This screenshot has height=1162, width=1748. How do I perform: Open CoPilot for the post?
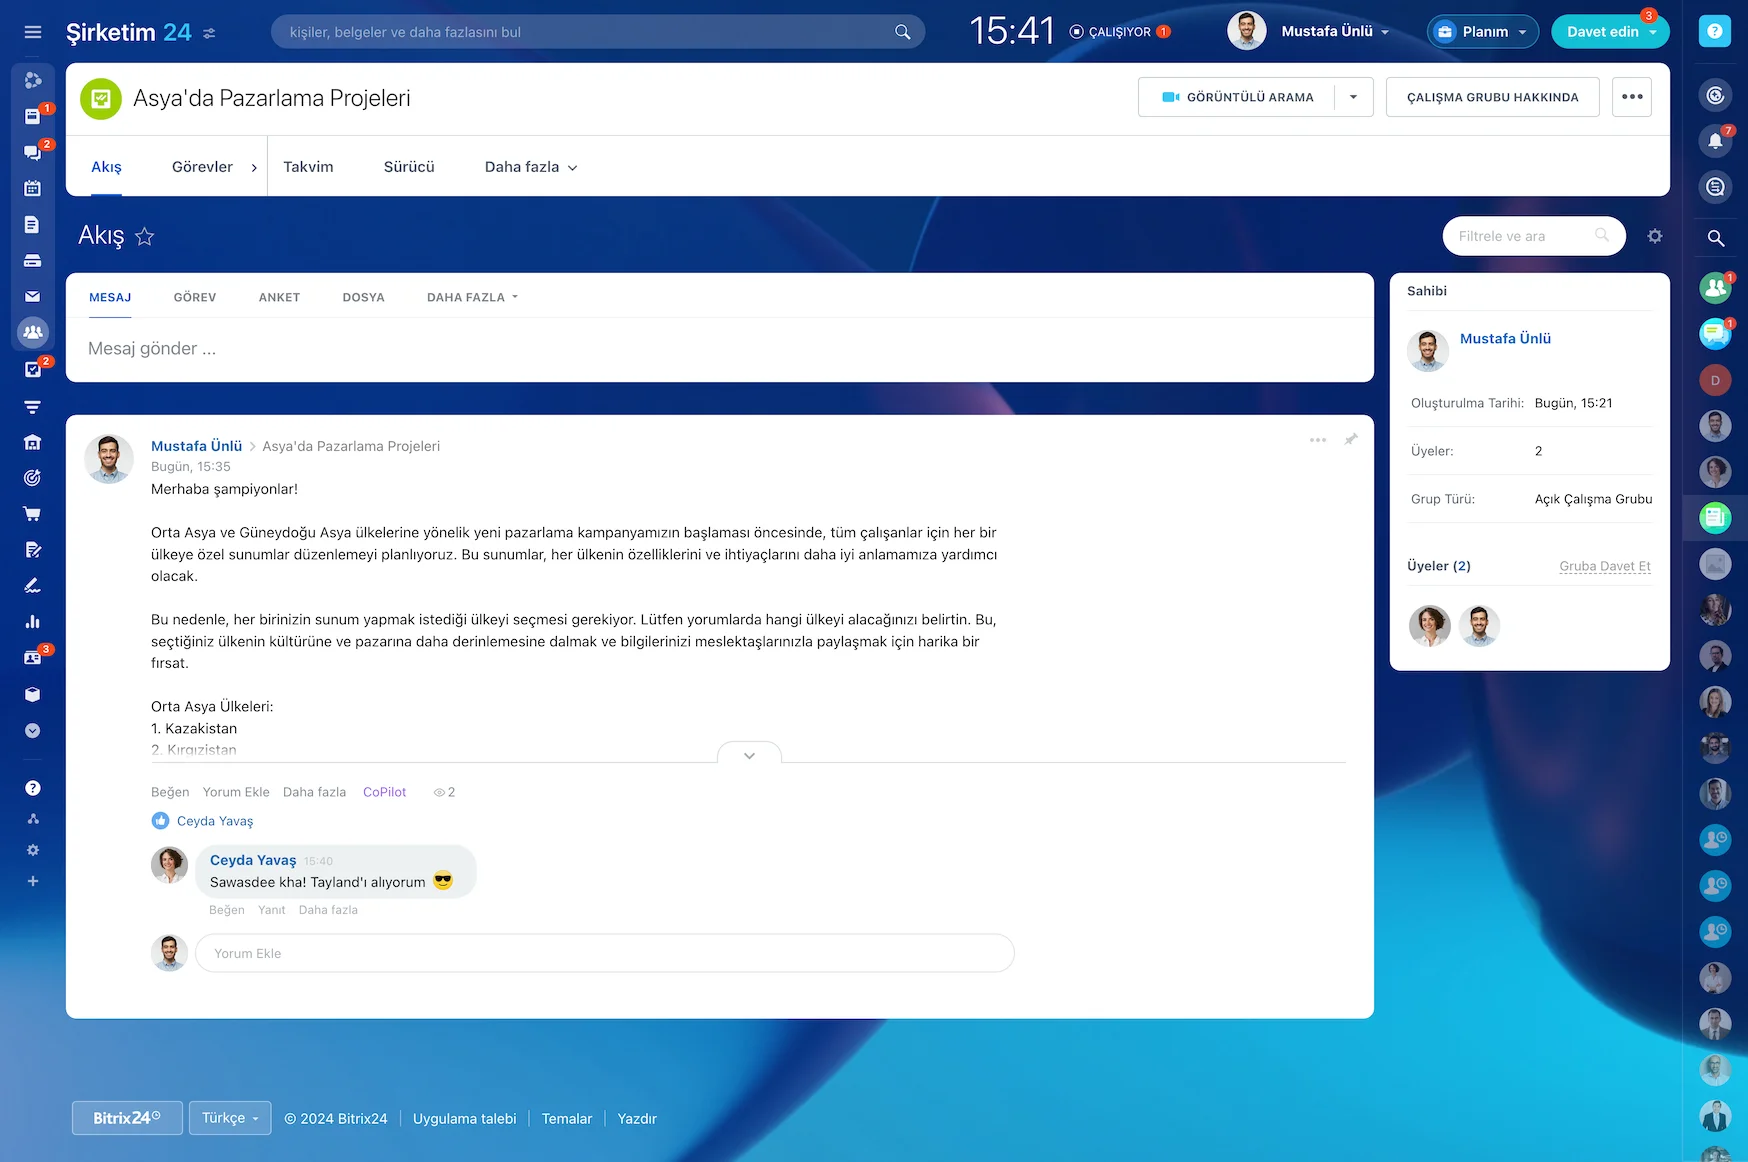click(x=384, y=792)
